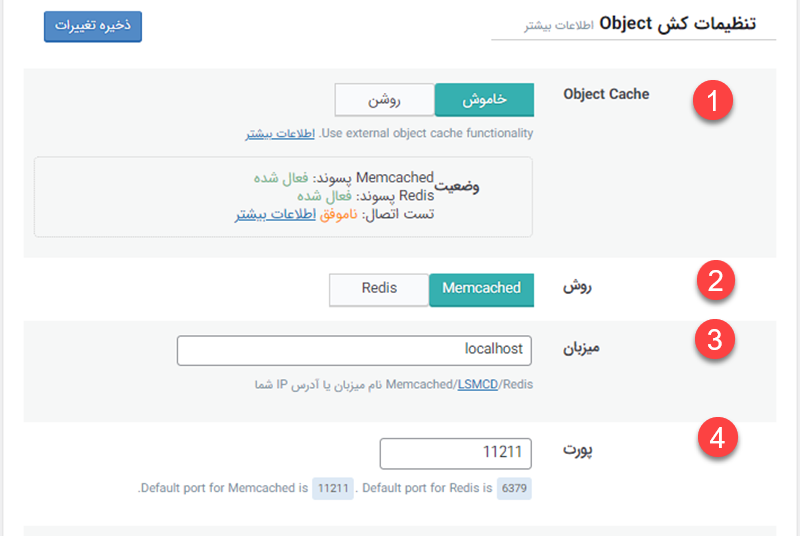
Task: Click the تنظیمات کش Object heading
Action: [x=678, y=24]
